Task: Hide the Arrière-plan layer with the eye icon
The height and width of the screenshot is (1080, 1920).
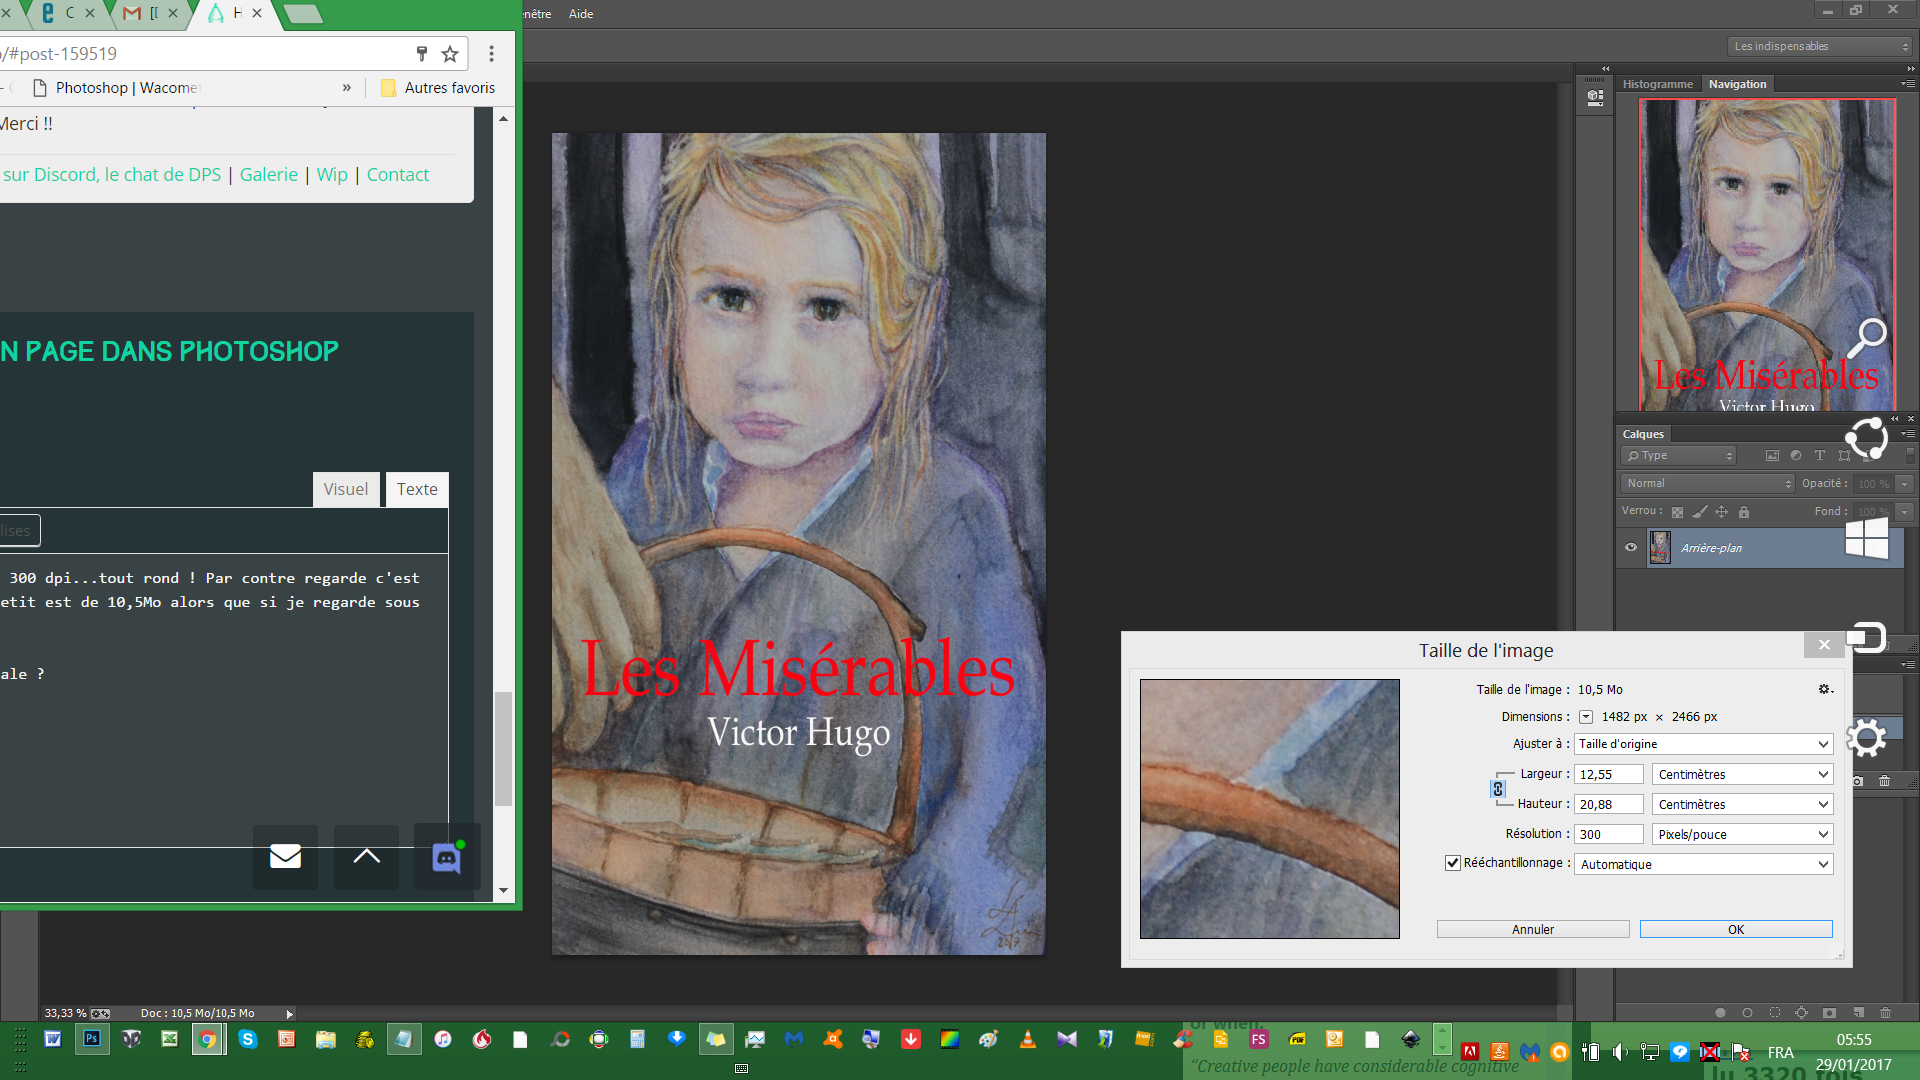Action: (1631, 548)
